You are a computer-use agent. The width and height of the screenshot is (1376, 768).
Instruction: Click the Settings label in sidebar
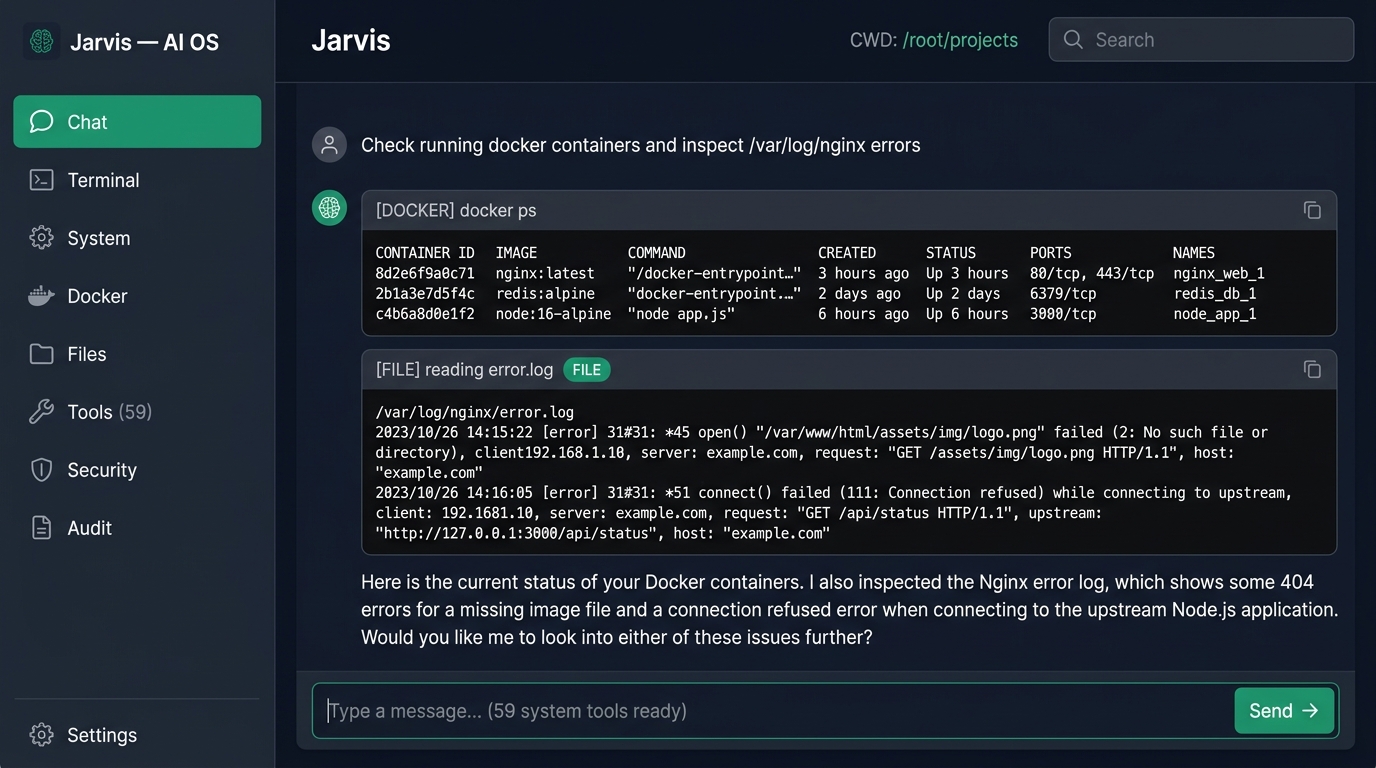pos(102,735)
